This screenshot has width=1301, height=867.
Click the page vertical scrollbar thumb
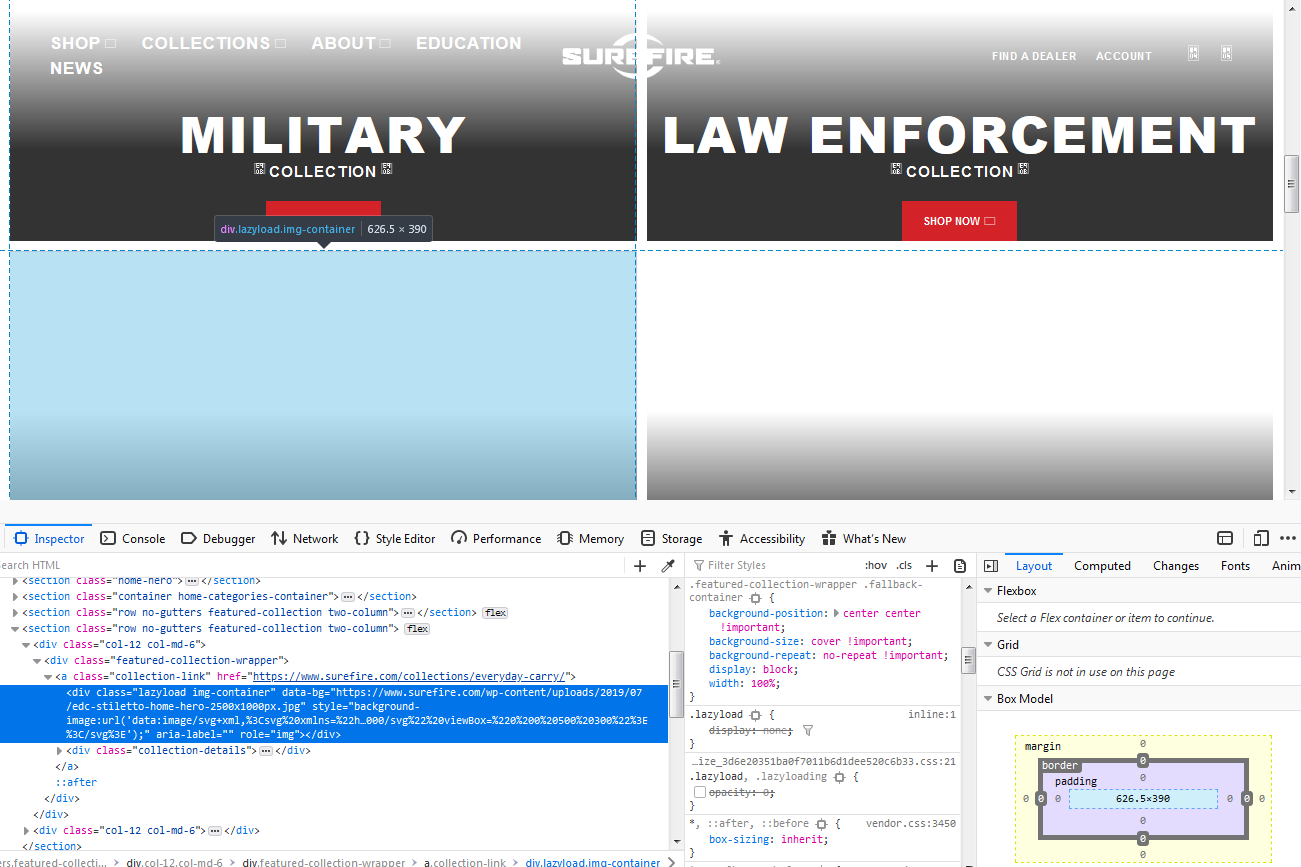1291,183
